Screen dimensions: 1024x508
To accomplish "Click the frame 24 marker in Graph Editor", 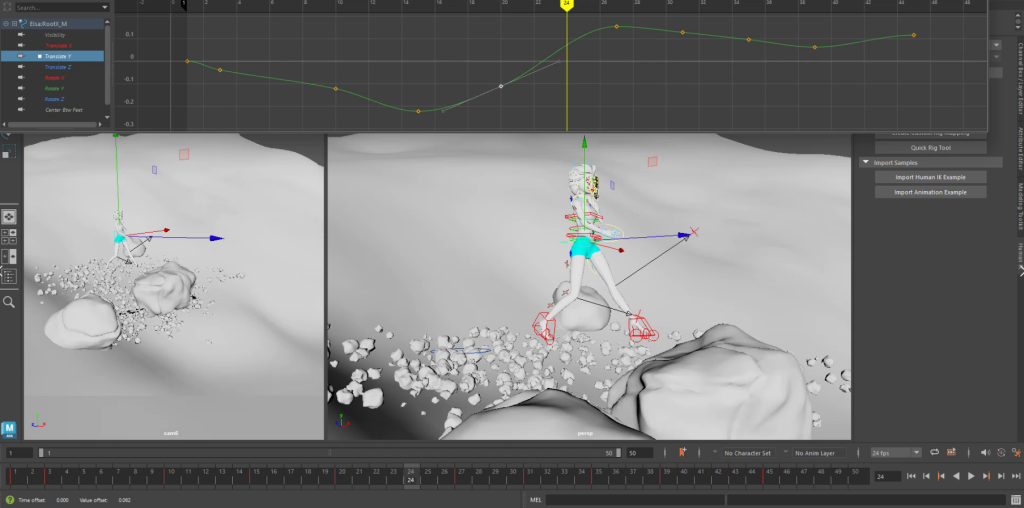I will pos(566,4).
